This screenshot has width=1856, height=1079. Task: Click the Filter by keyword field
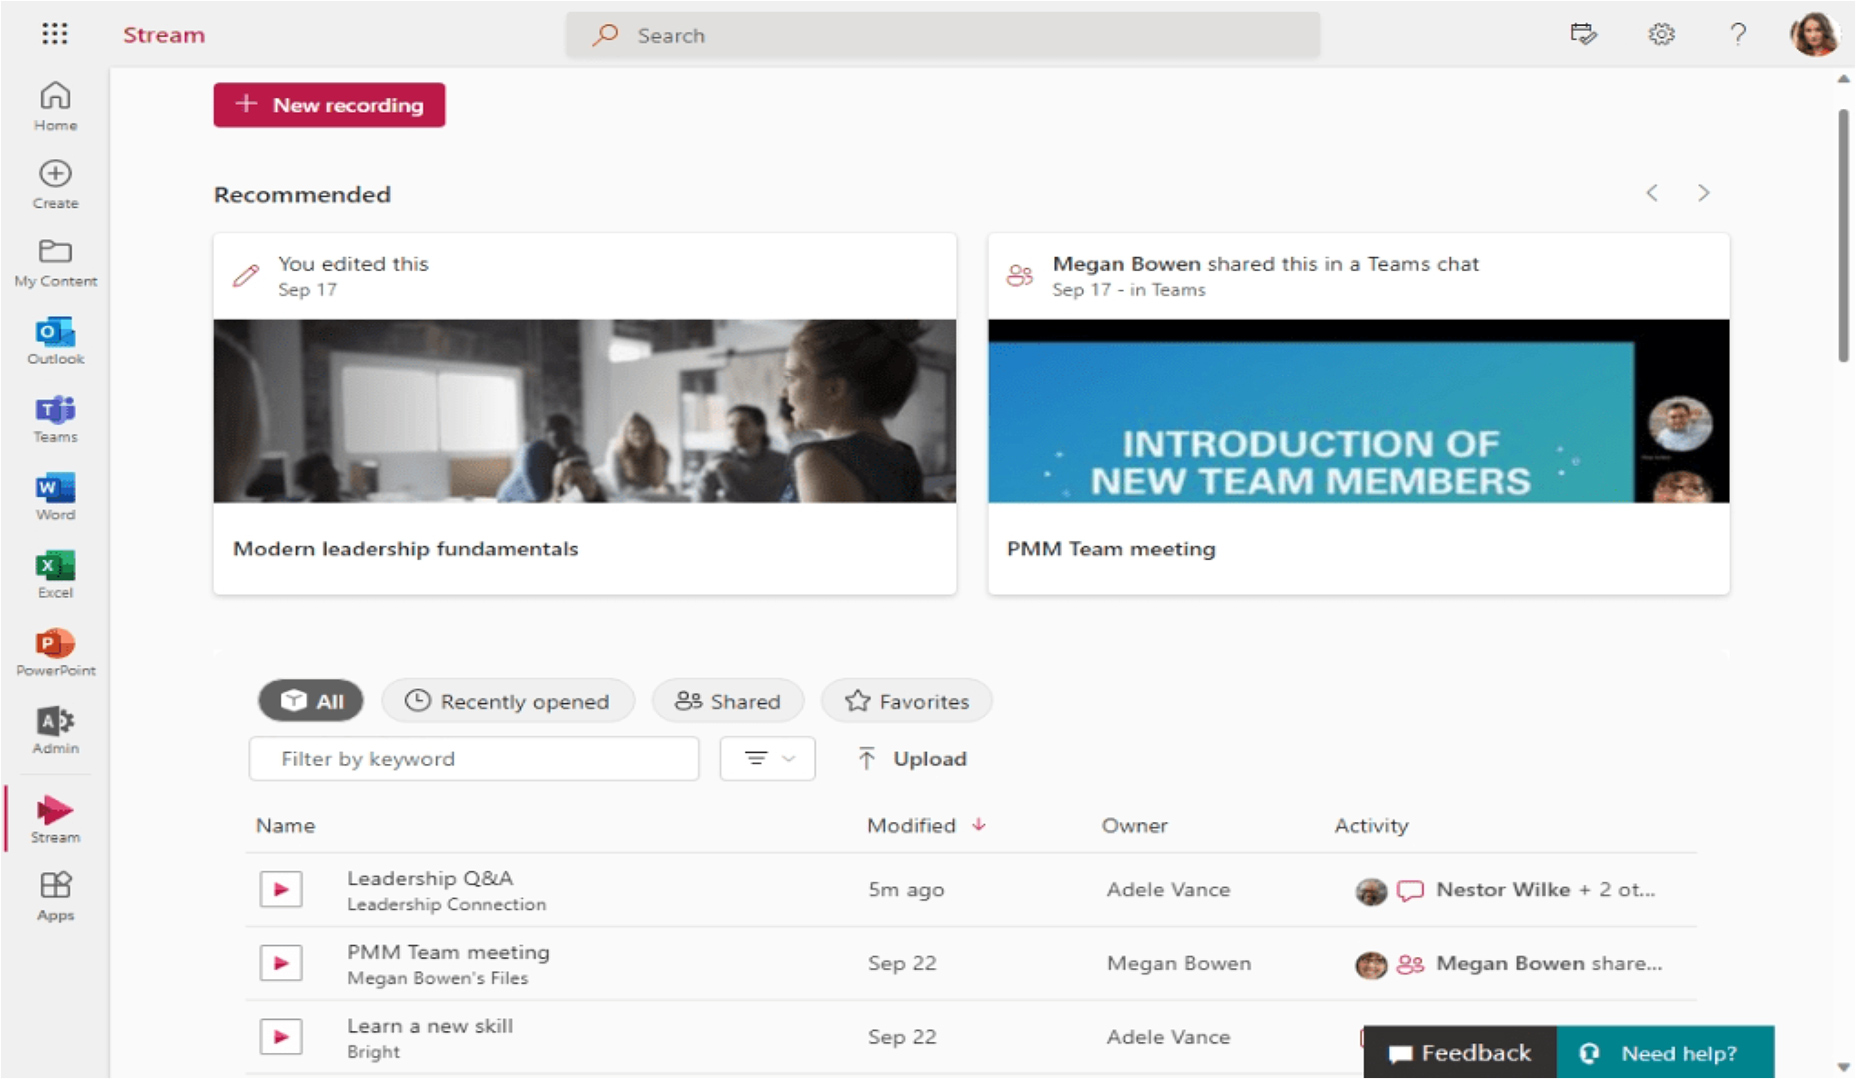coord(473,759)
